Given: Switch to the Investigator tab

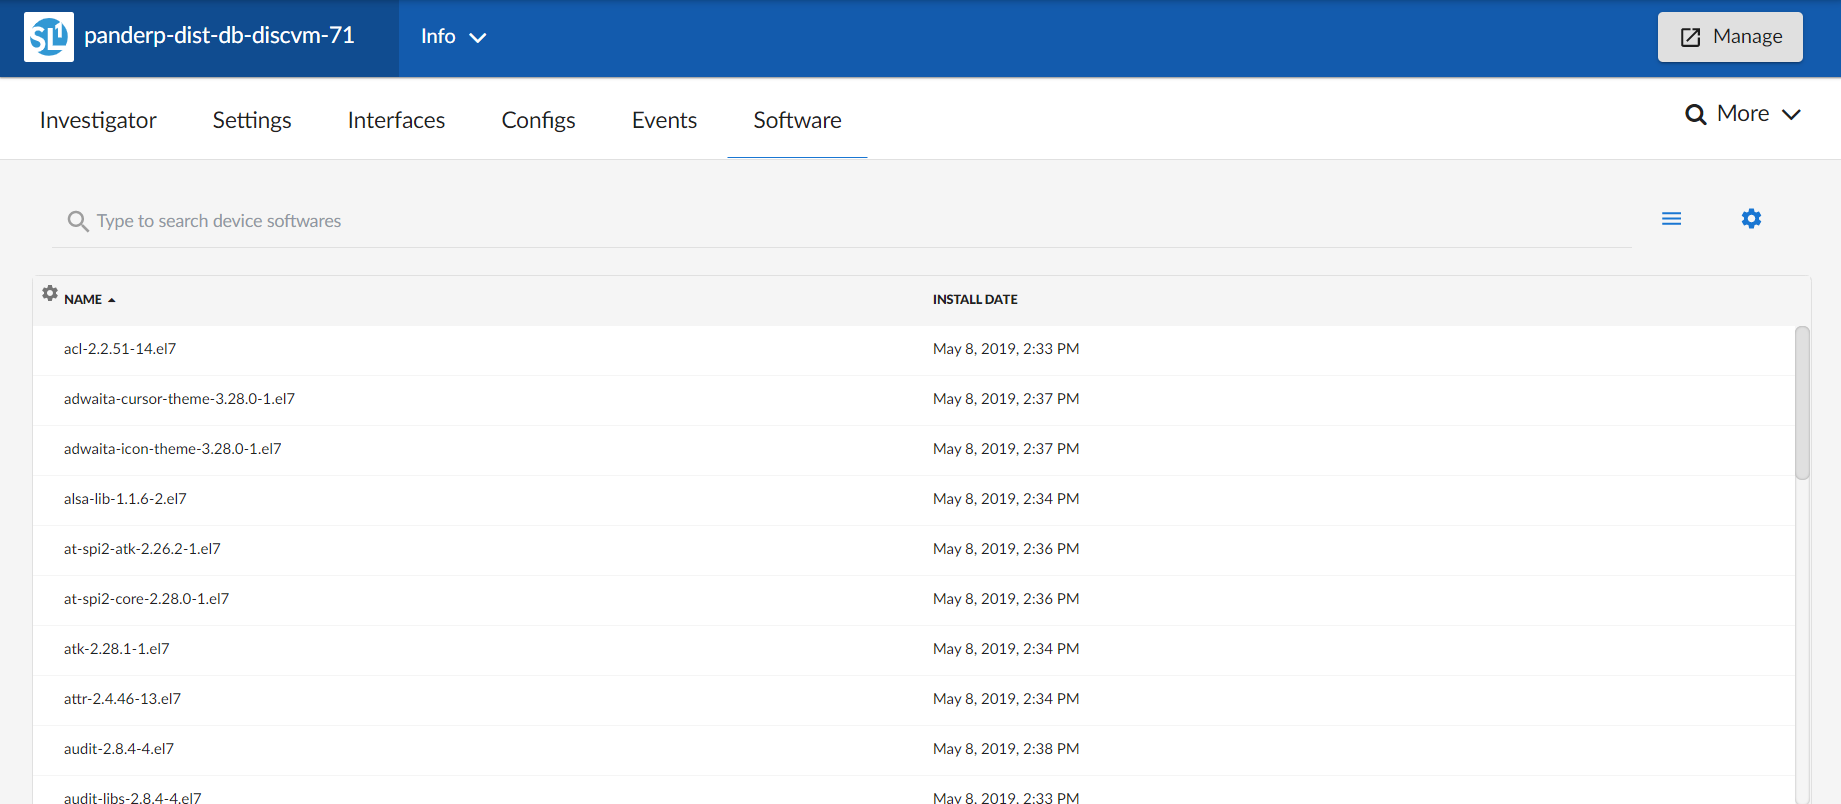Looking at the screenshot, I should pos(98,120).
